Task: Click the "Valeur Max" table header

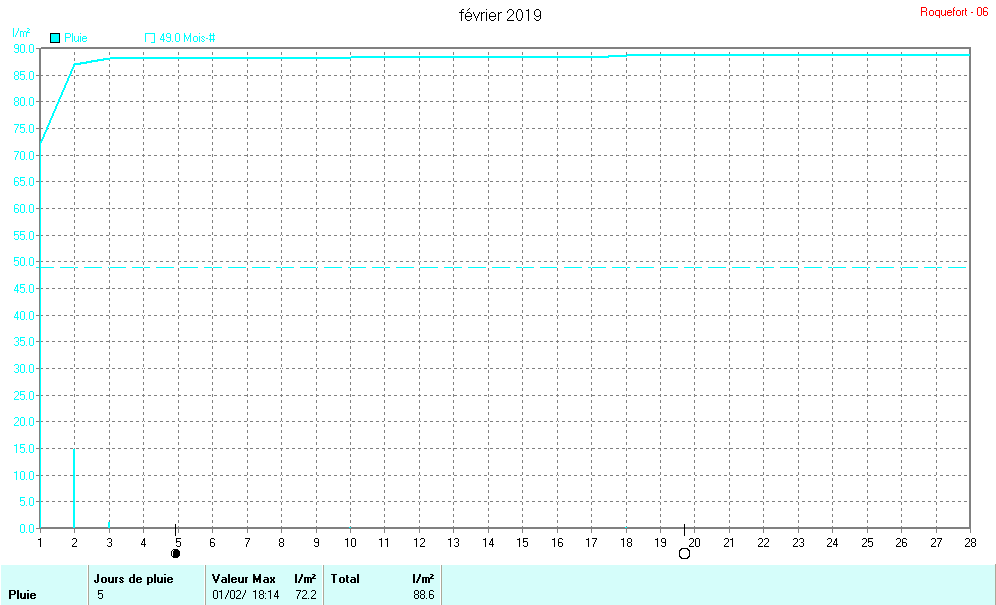Action: pos(244,579)
